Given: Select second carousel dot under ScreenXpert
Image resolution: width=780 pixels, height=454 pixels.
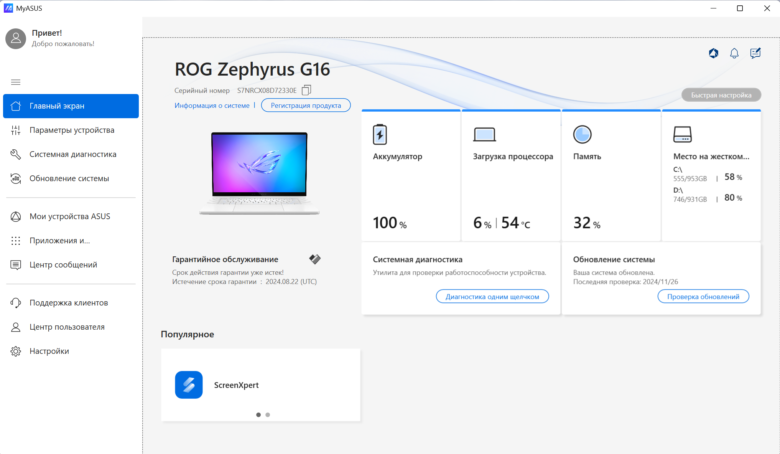Looking at the screenshot, I should tap(268, 415).
